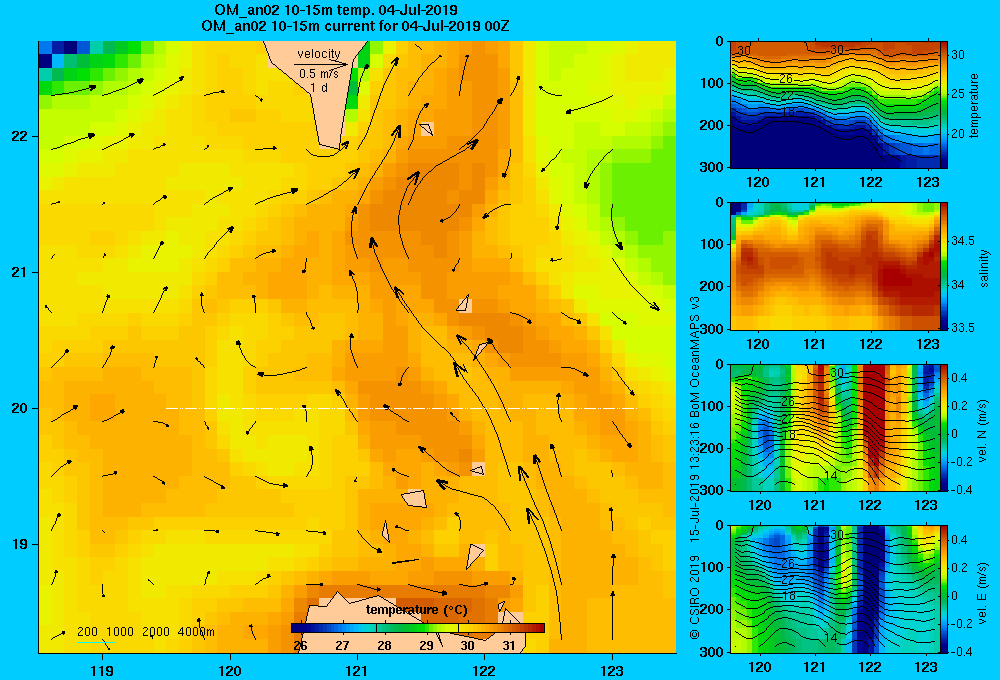Click the 'temperature (°C)' color bar title
The width and height of the screenshot is (1000, 680).
coord(416,610)
